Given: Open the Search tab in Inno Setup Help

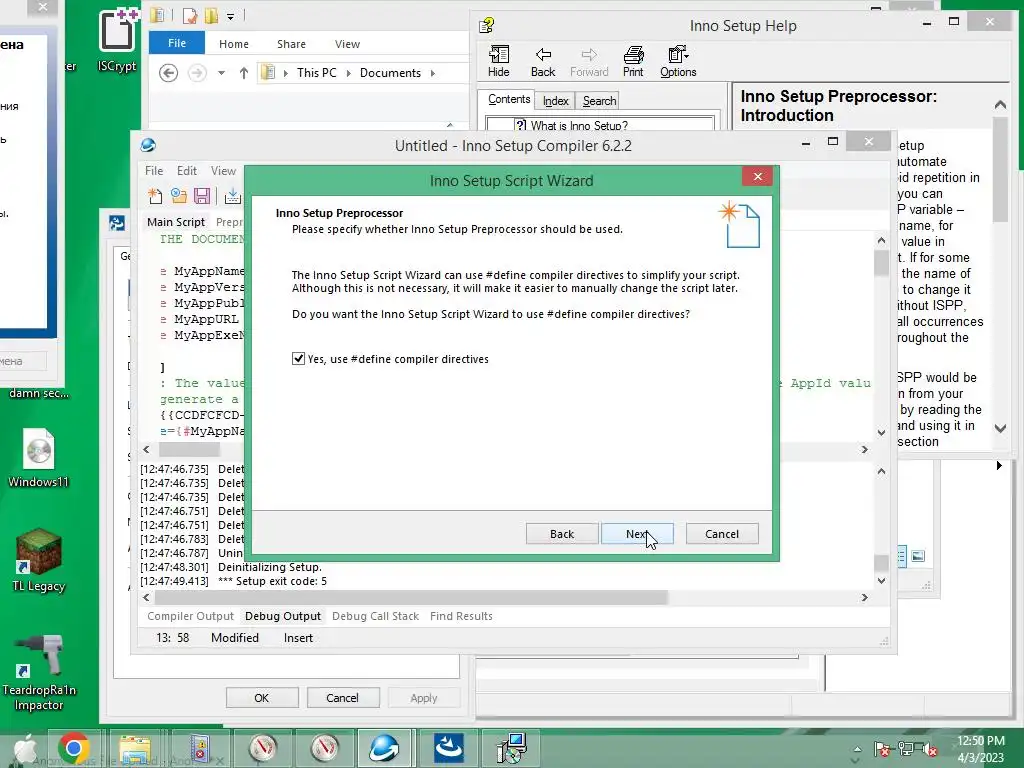Looking at the screenshot, I should coord(600,101).
